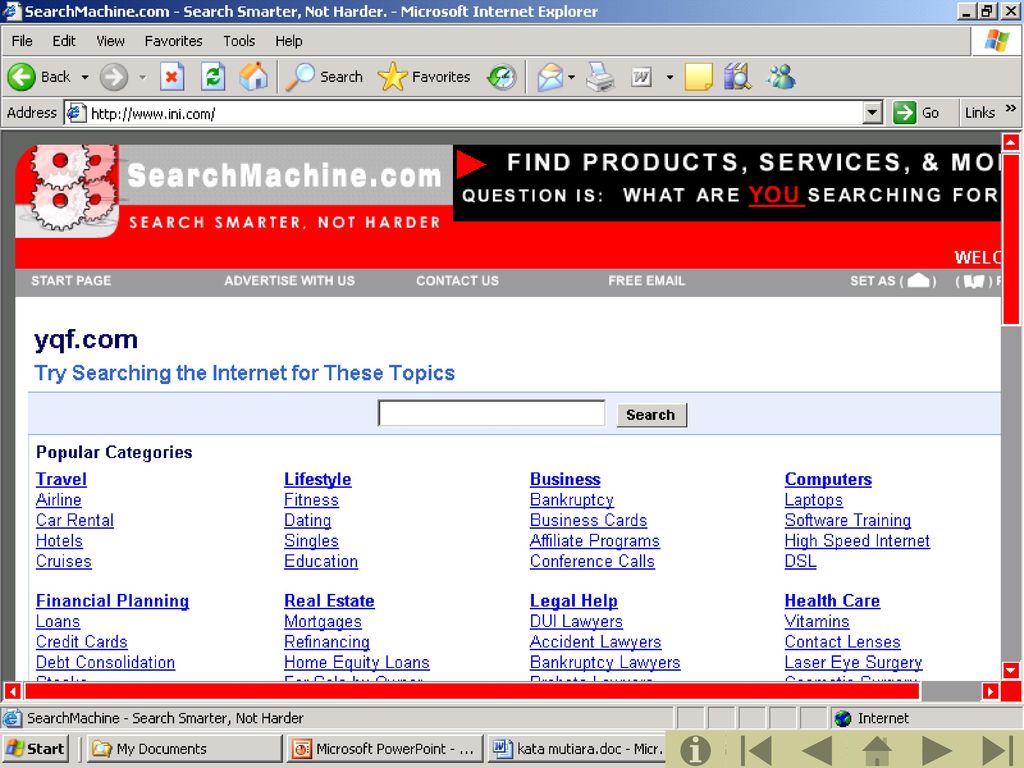Click the Mail envelope icon
1024x768 pixels.
pyautogui.click(x=550, y=77)
